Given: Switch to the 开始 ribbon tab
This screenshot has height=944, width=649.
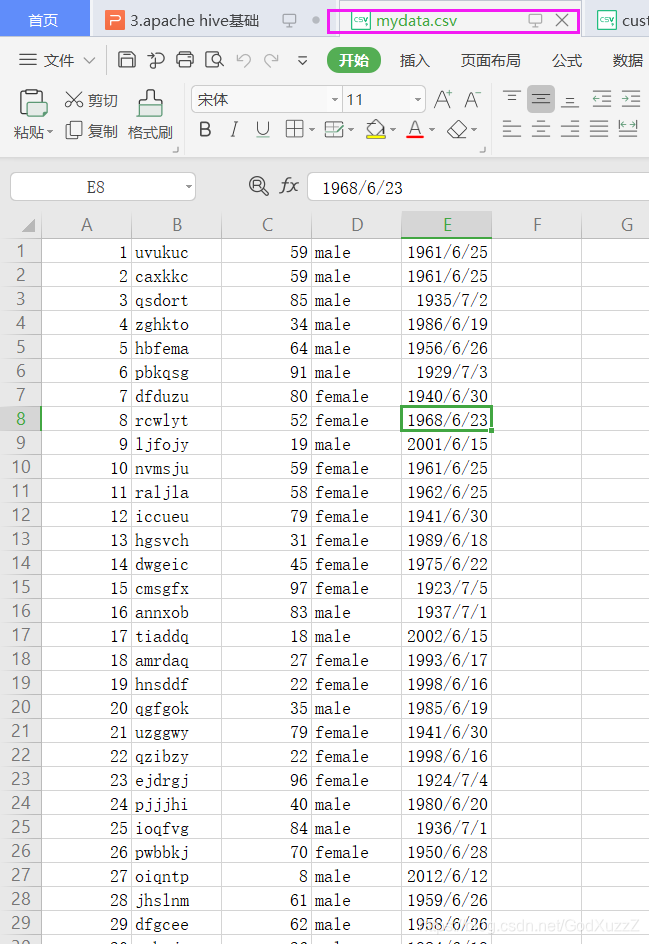Looking at the screenshot, I should [354, 60].
